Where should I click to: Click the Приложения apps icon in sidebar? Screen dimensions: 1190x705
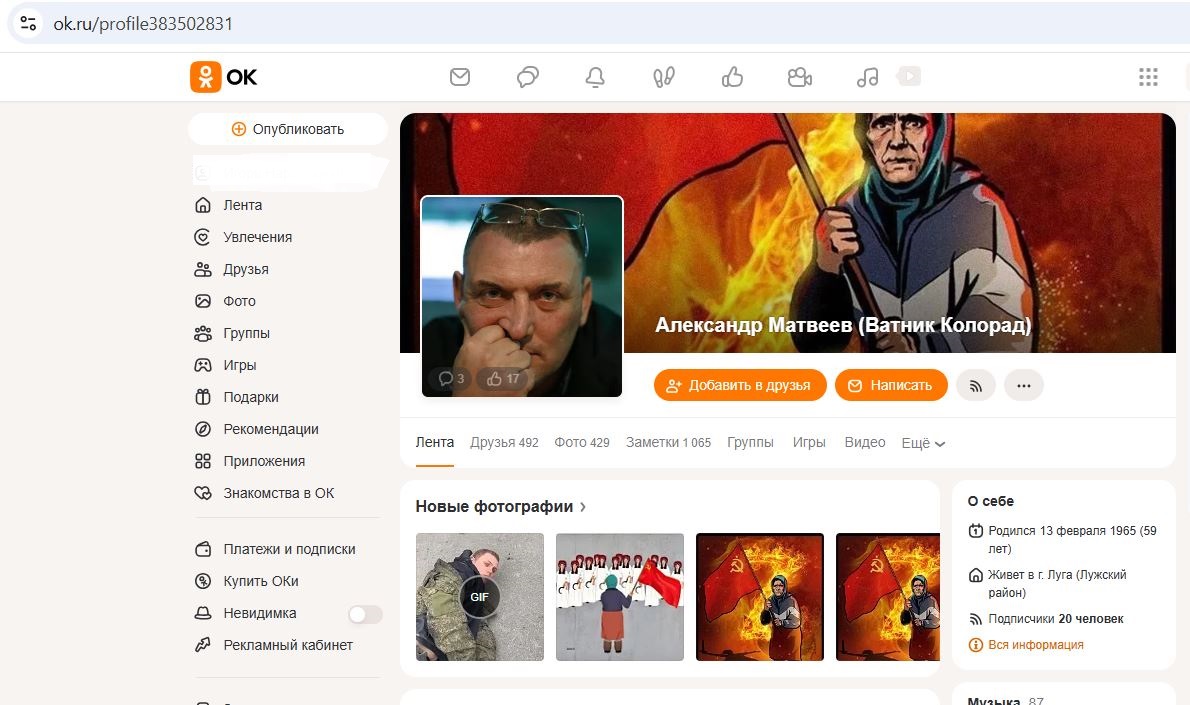(203, 461)
